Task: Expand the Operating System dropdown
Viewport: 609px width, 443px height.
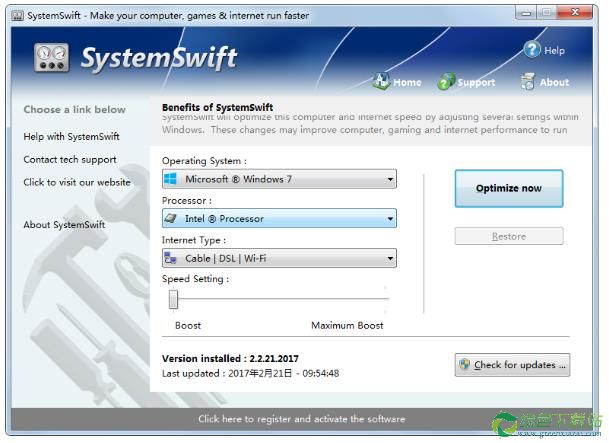Action: tap(389, 179)
